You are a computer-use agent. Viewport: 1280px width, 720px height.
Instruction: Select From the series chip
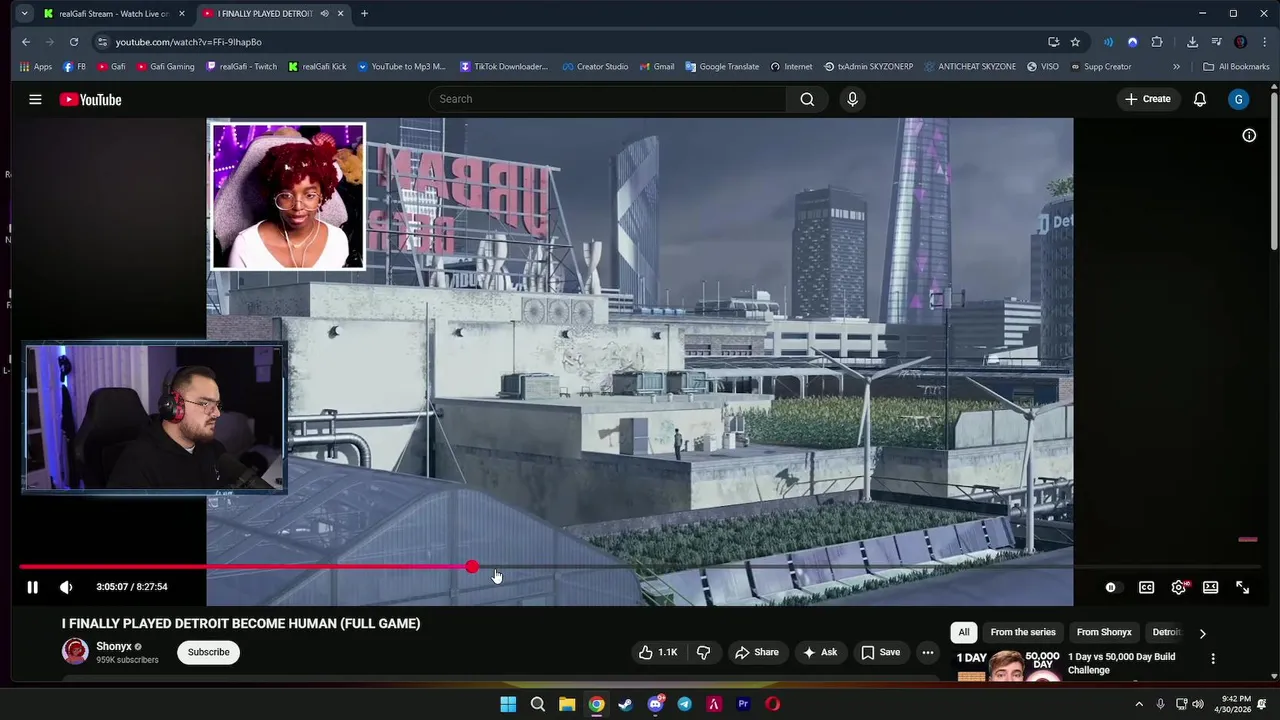(x=1023, y=632)
